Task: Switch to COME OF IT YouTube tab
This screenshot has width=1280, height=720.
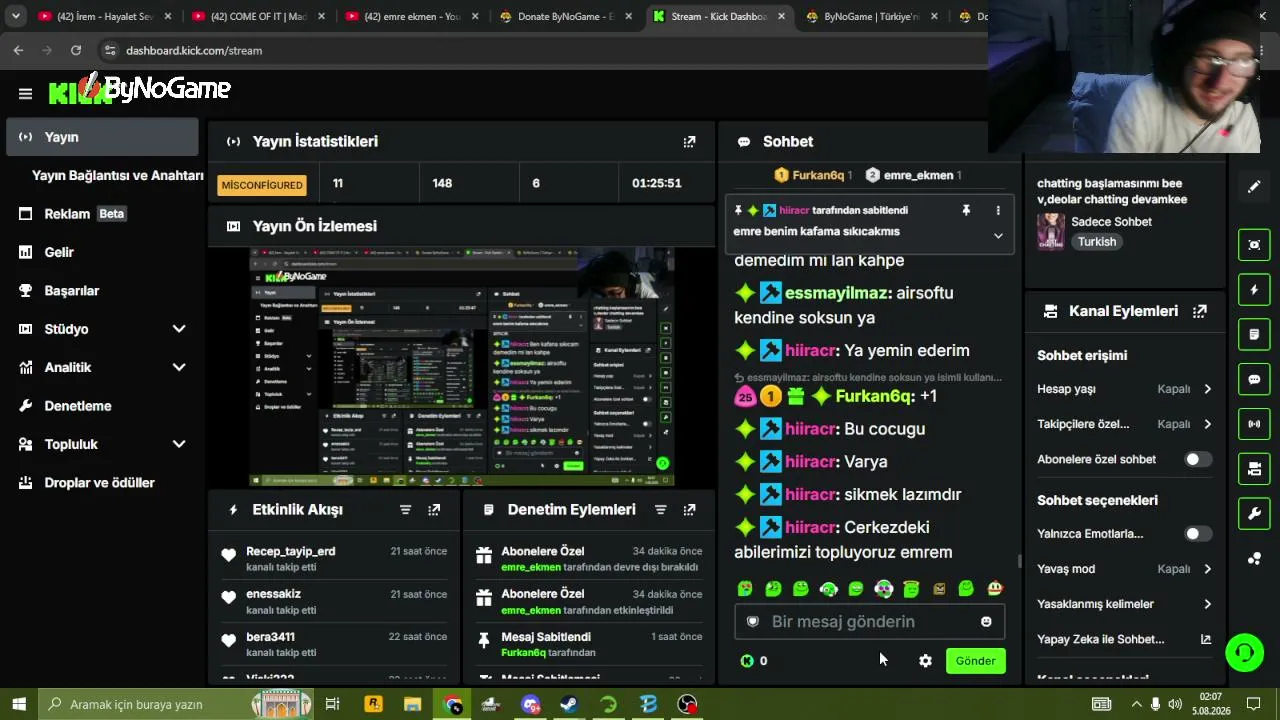Action: (258, 16)
